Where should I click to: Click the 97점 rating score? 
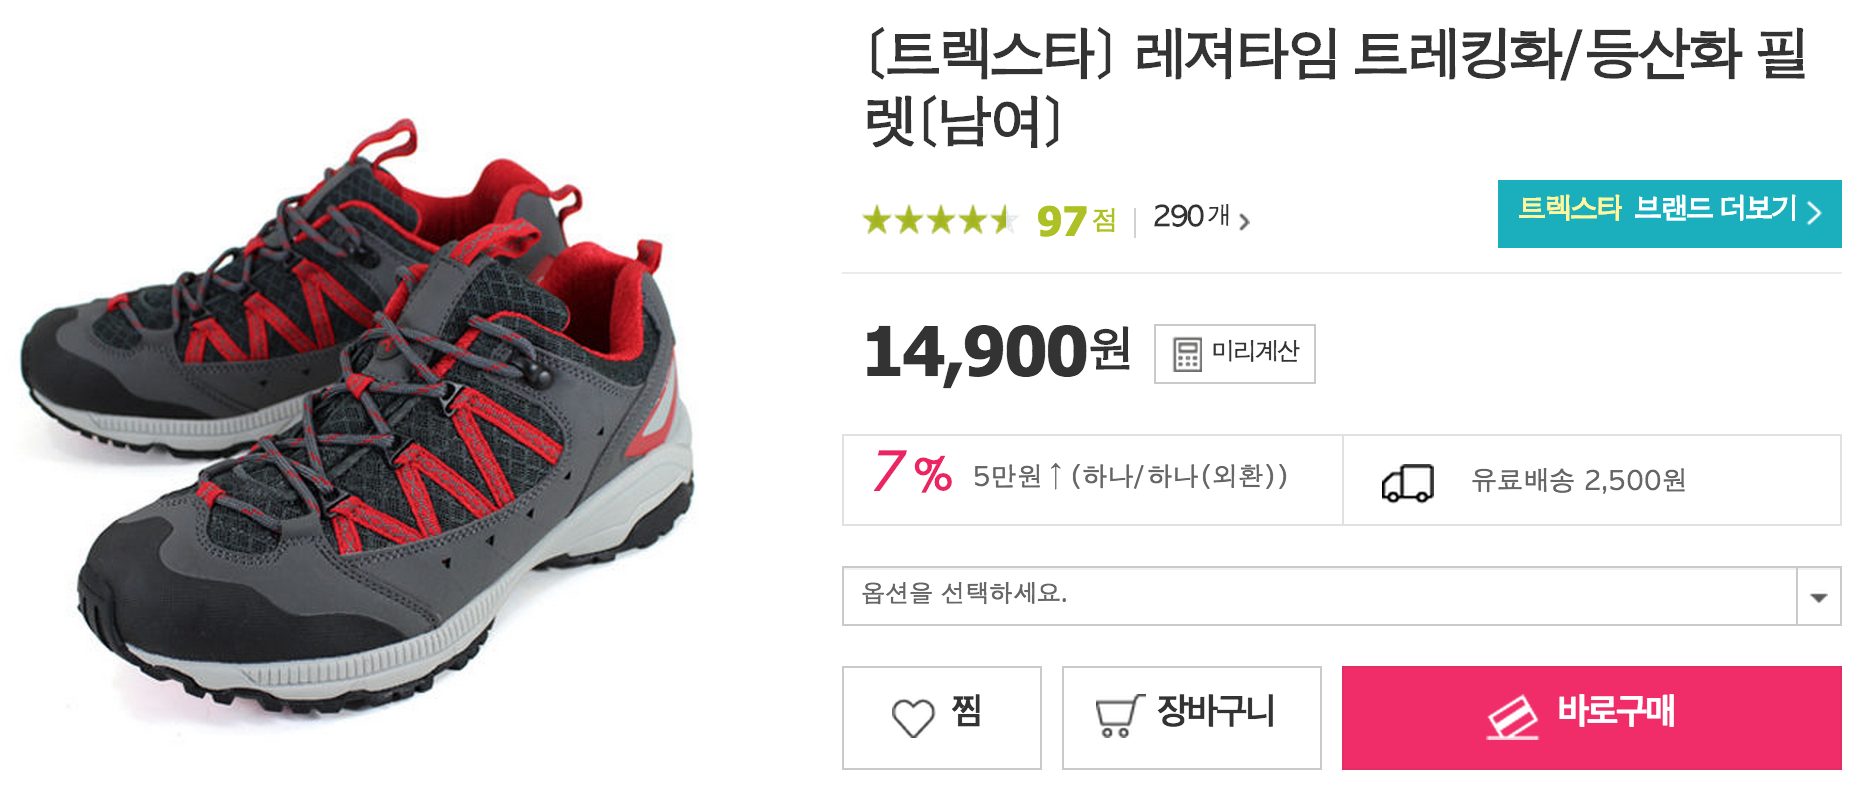coord(1075,220)
